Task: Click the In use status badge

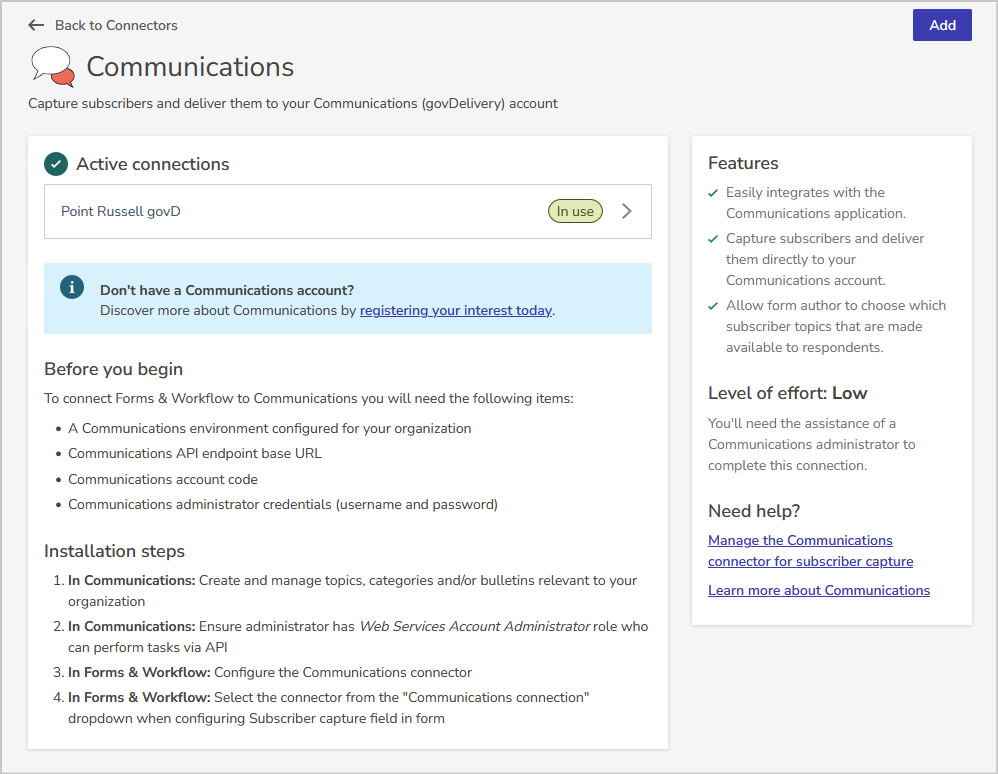Action: pyautogui.click(x=575, y=211)
